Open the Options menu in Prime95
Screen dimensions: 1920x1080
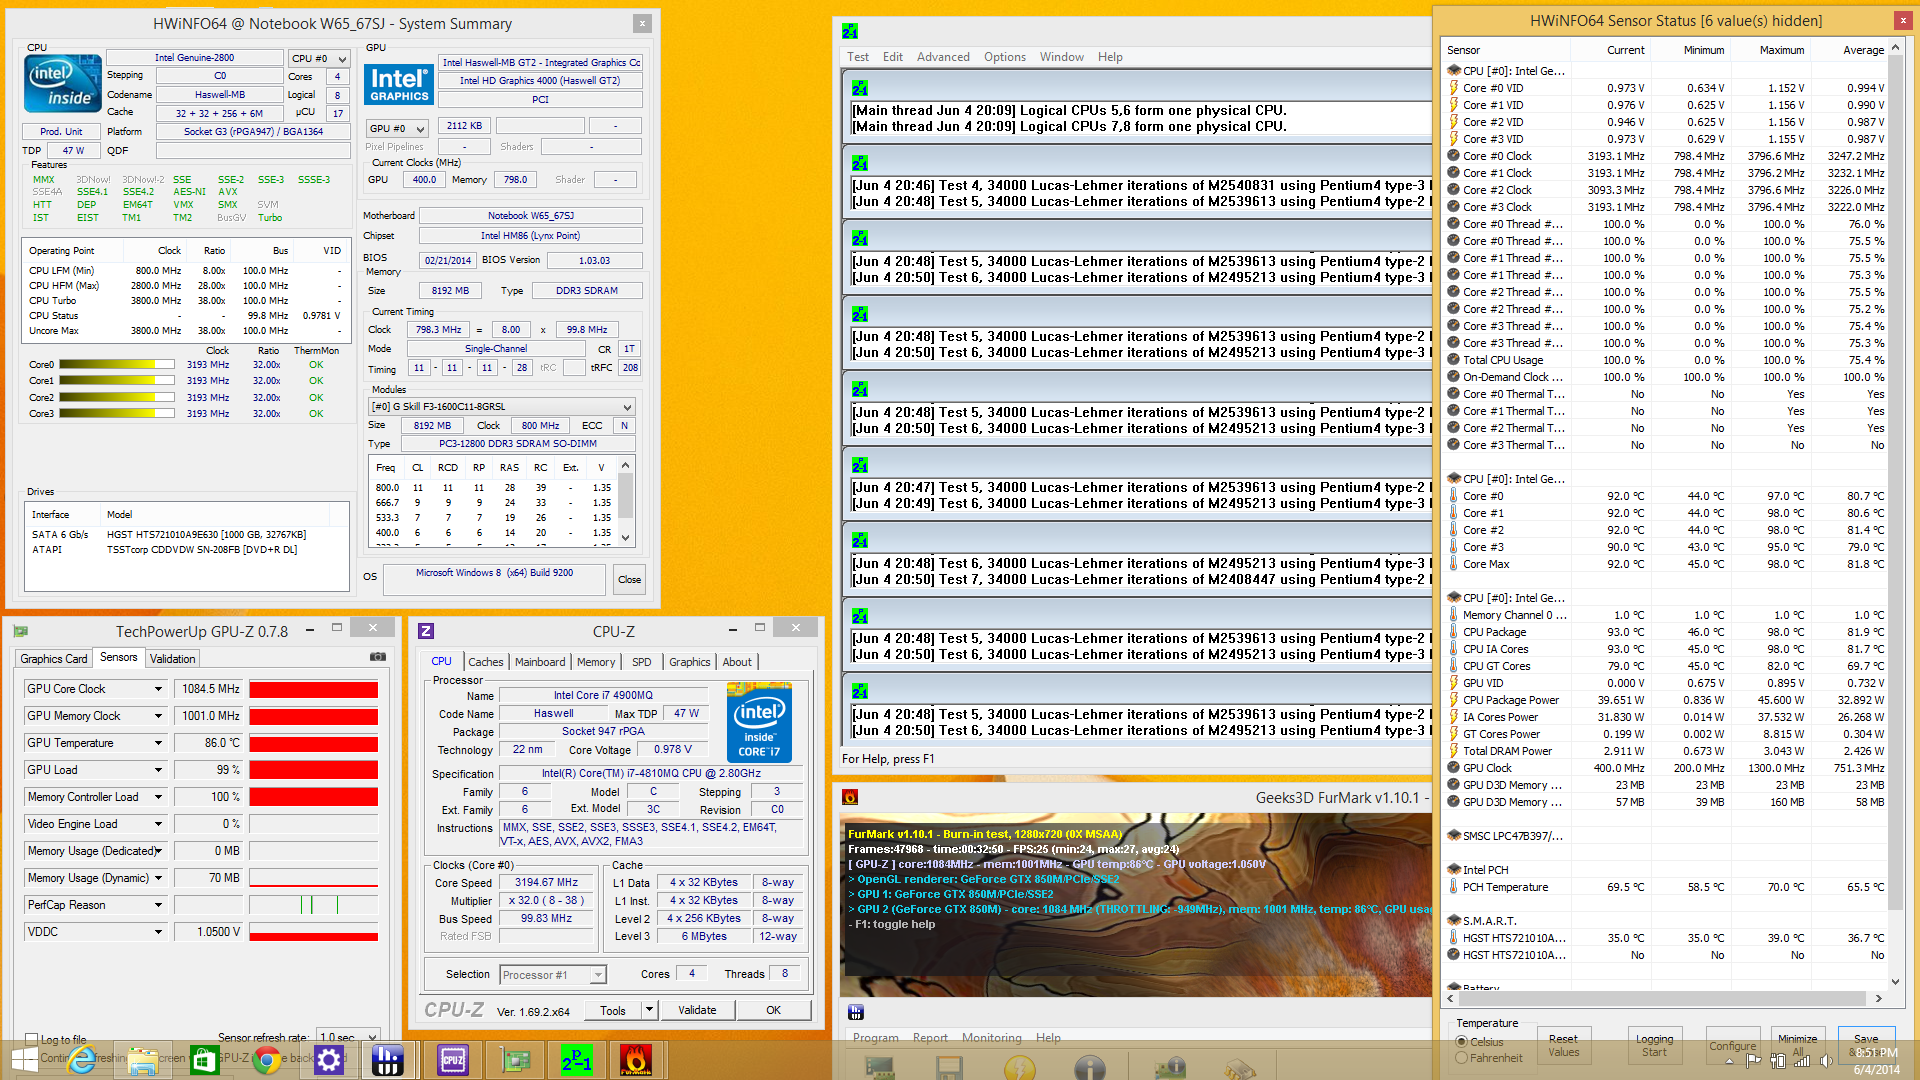pos(1004,57)
